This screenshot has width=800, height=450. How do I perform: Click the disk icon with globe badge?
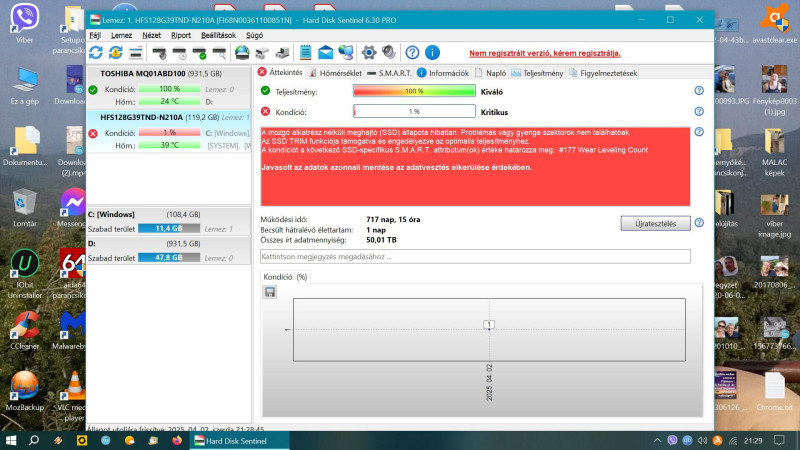coord(160,53)
